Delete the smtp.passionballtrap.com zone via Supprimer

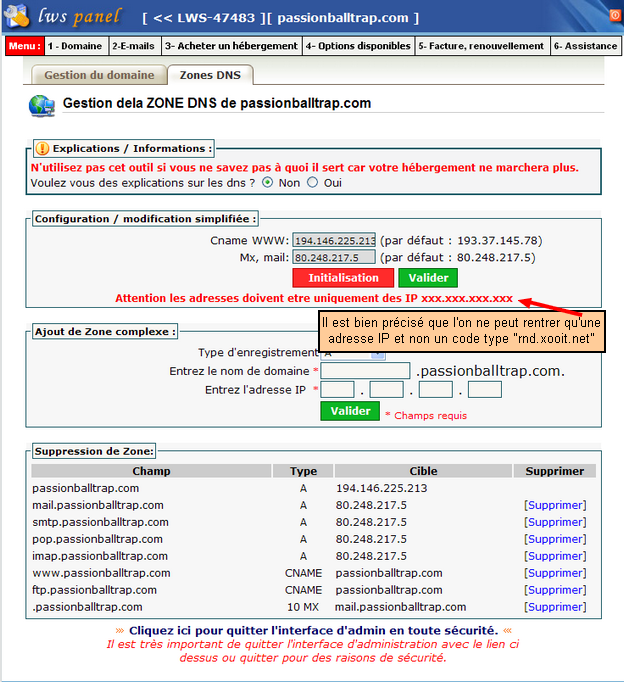pos(555,522)
